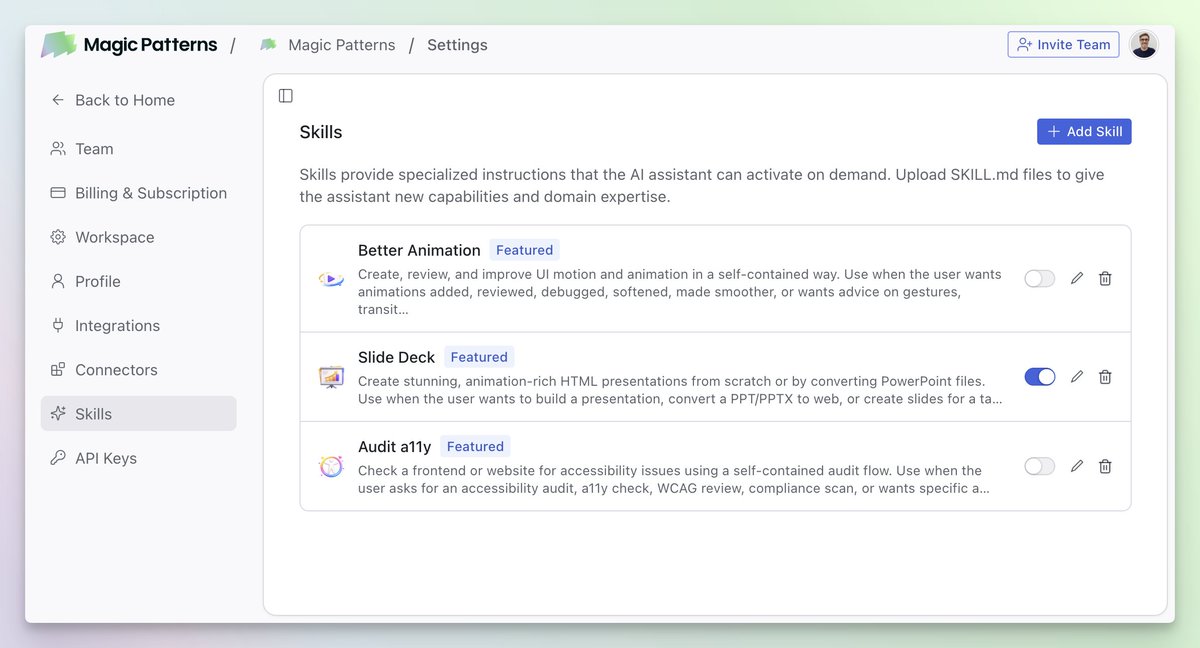Delete the Slide Deck skill via trash icon
1200x648 pixels.
1105,377
